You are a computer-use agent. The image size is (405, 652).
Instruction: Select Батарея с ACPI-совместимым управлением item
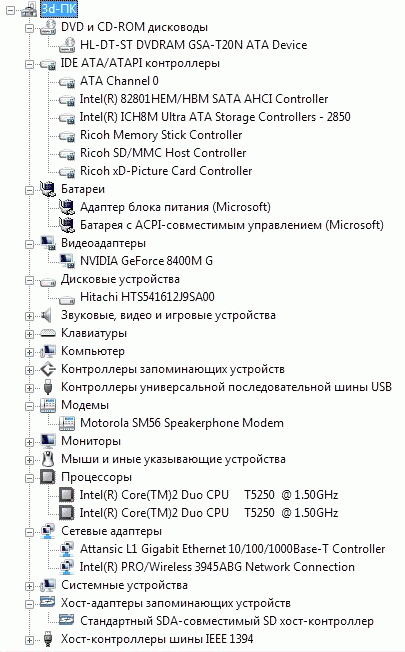232,225
